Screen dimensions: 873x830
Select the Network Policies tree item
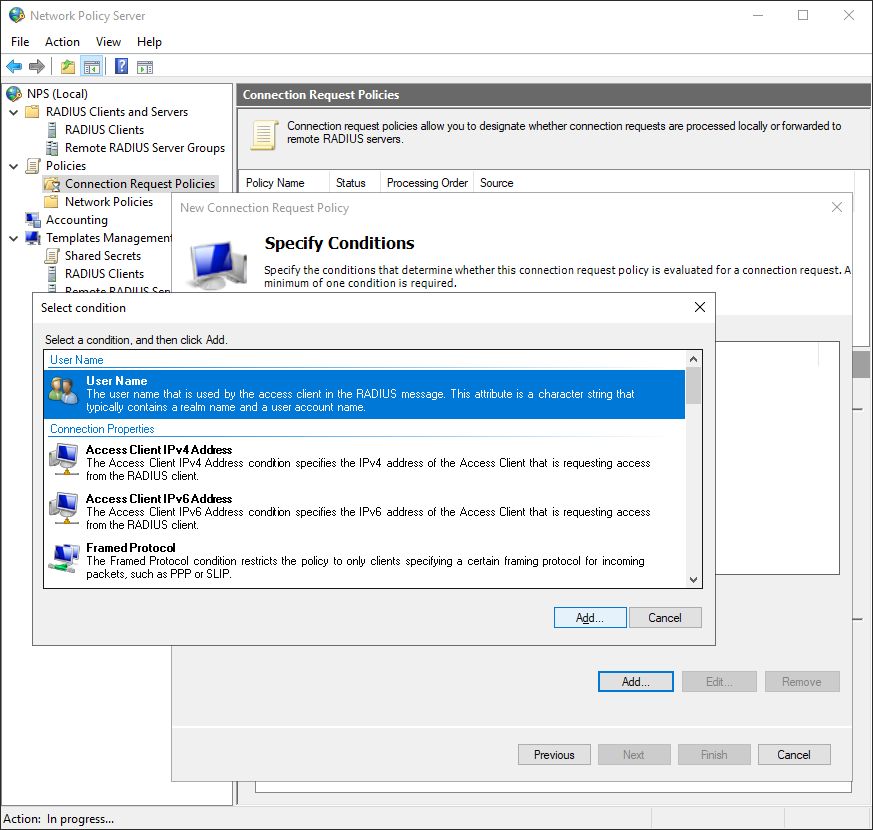109,202
